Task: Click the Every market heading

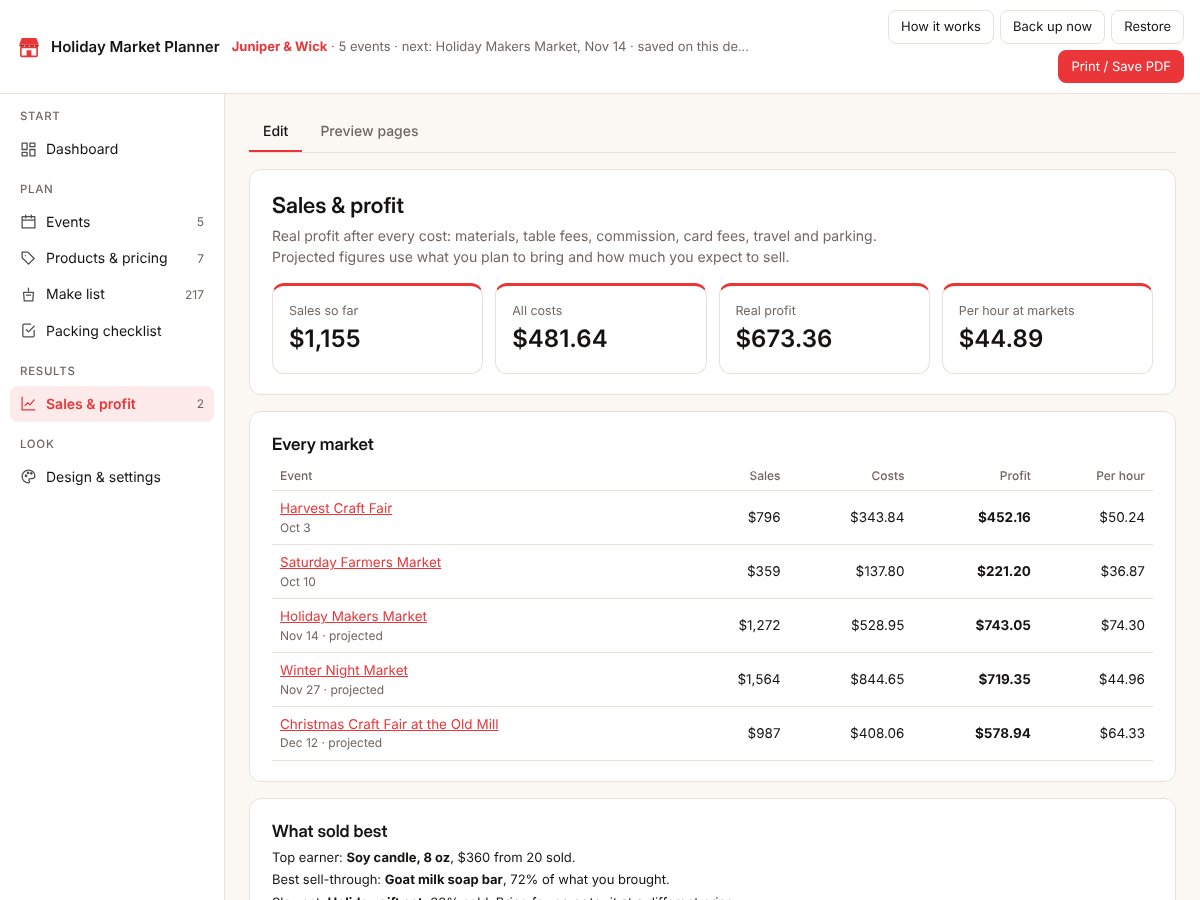Action: (323, 444)
